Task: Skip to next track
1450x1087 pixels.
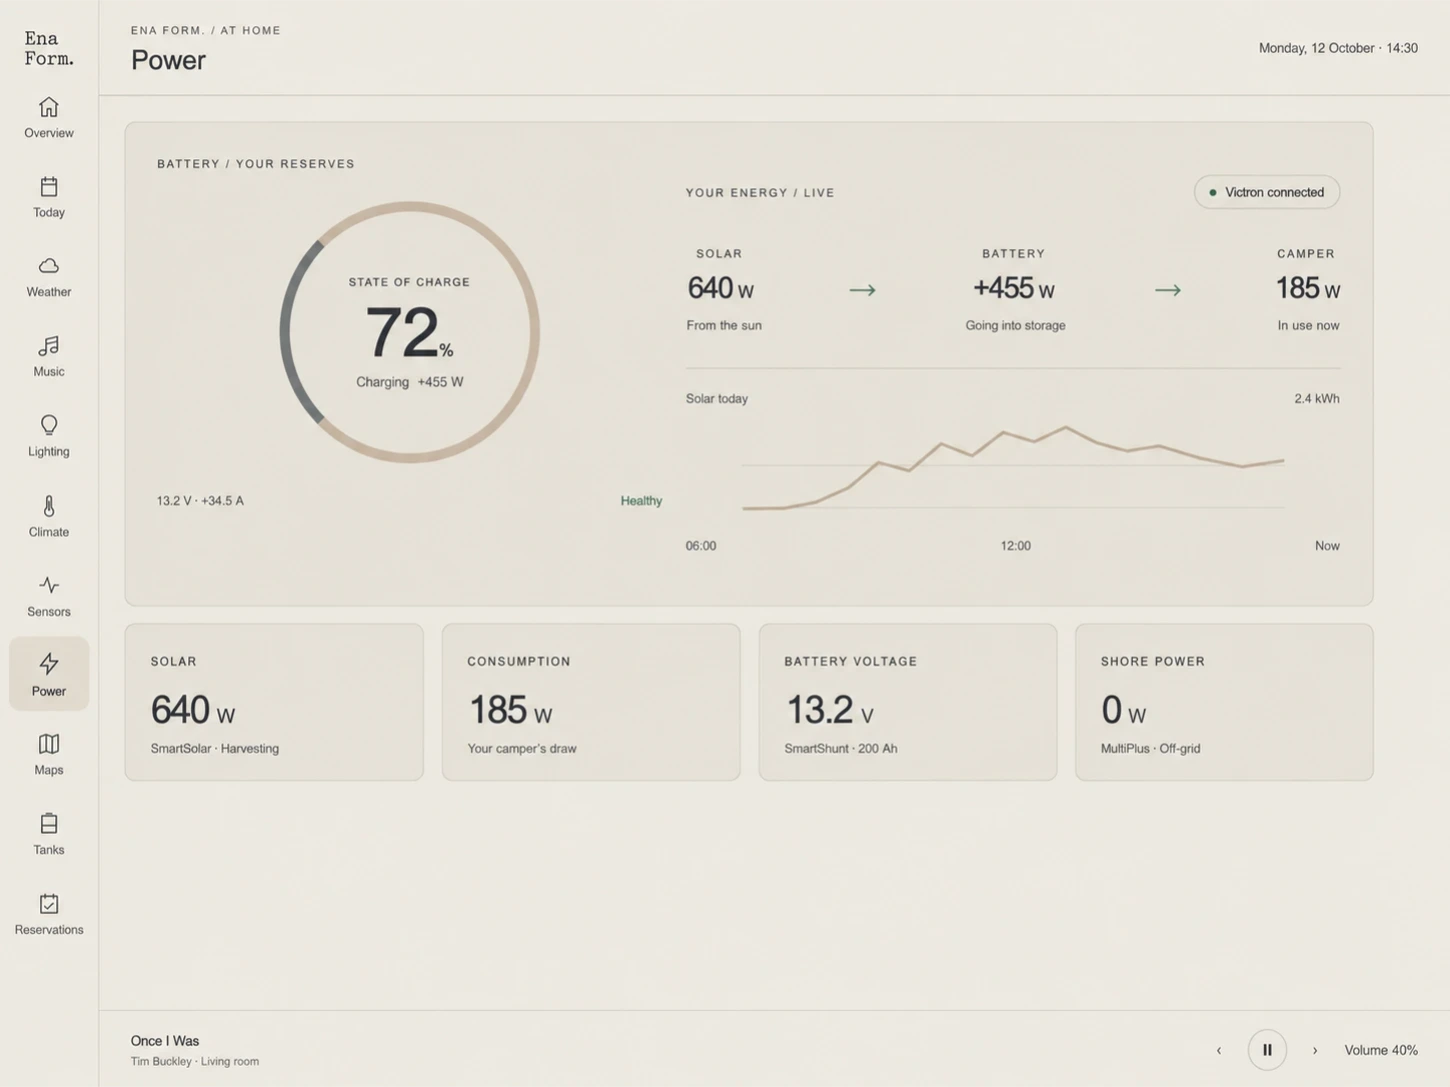Action: point(1315,1050)
